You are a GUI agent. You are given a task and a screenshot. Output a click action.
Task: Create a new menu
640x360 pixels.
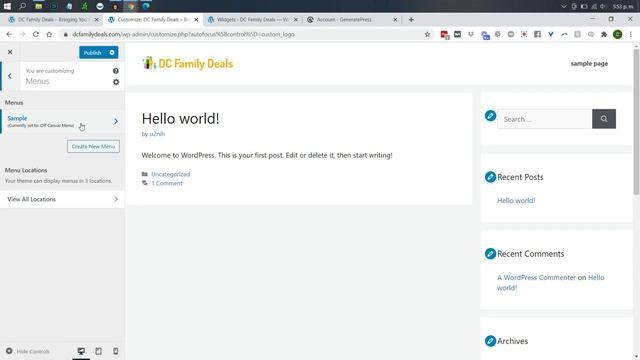[x=93, y=147]
